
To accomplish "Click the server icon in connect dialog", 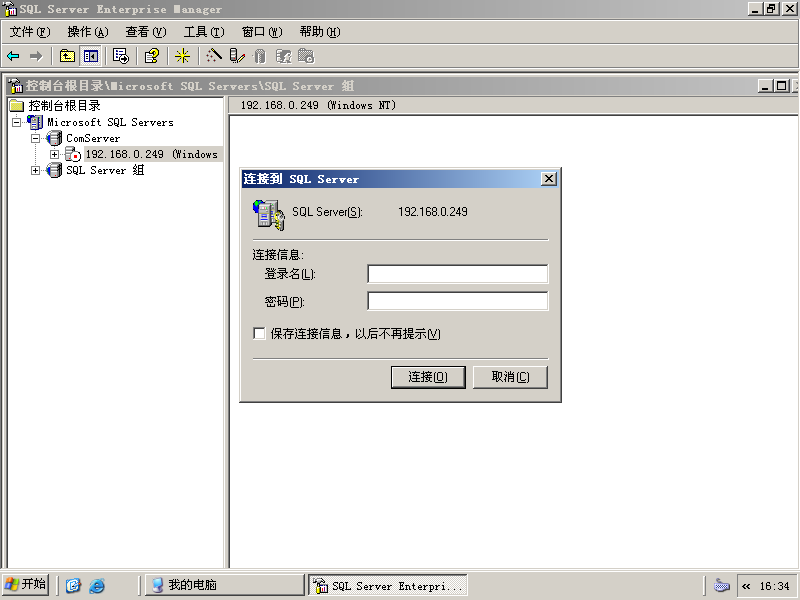I will [269, 215].
